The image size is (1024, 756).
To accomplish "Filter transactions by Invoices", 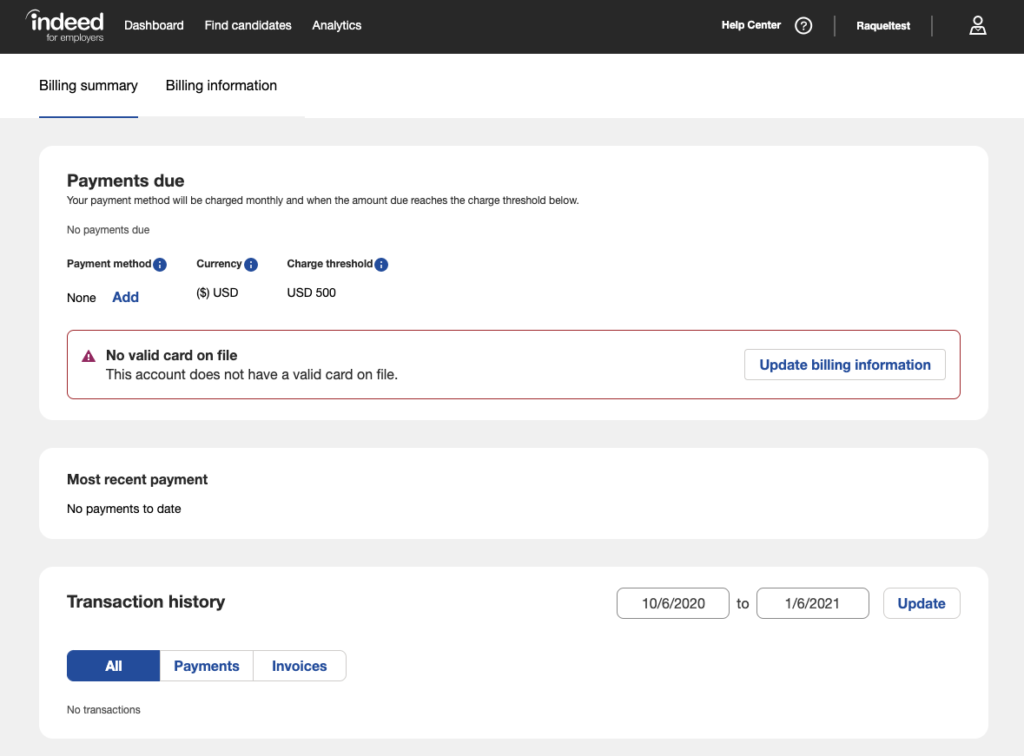I will pyautogui.click(x=299, y=665).
